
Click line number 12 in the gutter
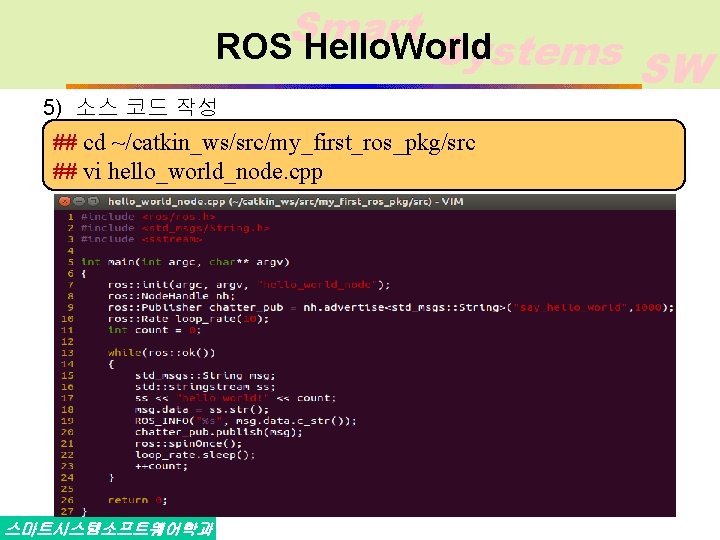(67, 342)
